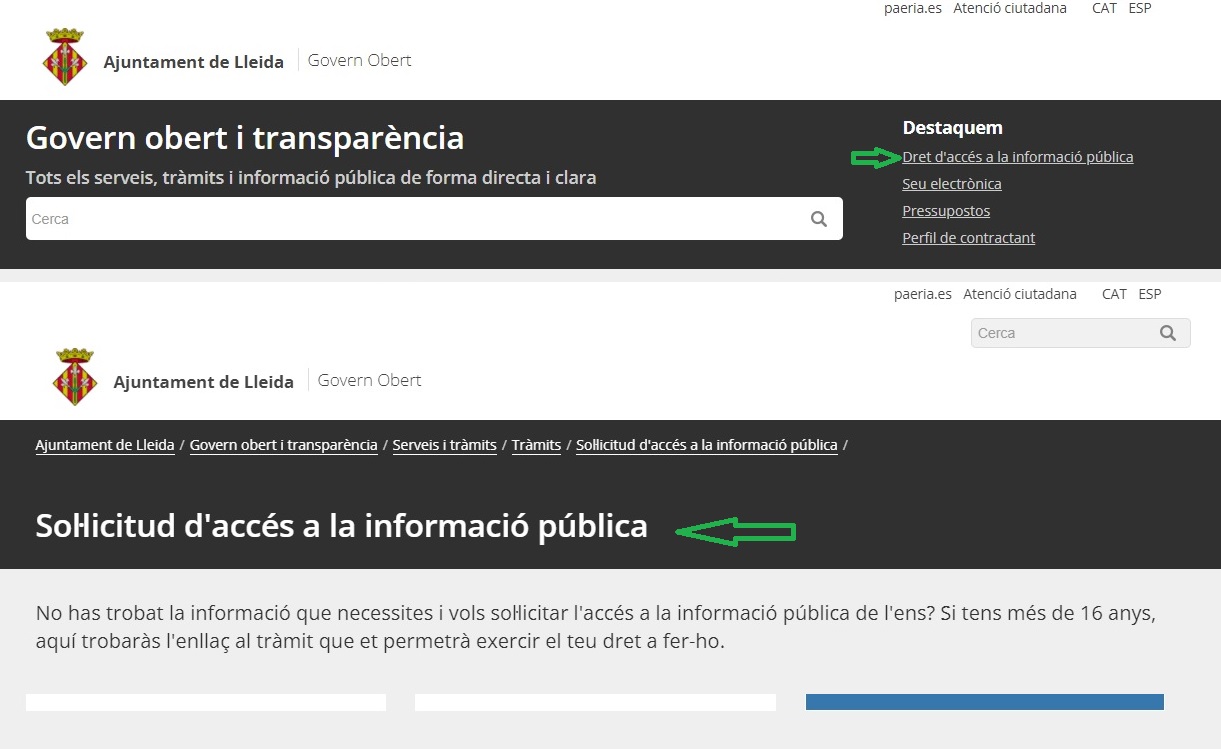
Task: Open the Dret d'accés a la informació pública link
Action: point(1017,157)
